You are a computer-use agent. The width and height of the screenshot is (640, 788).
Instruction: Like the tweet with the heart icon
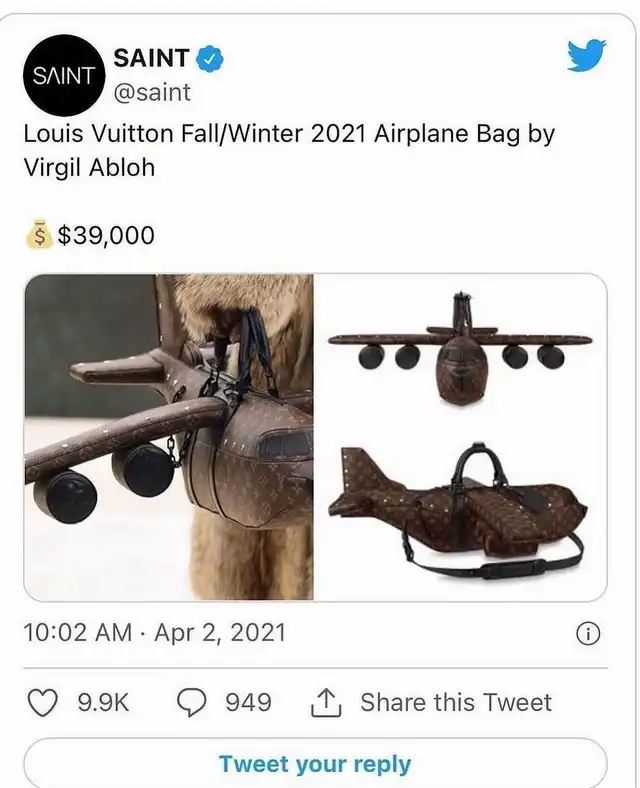(x=42, y=702)
